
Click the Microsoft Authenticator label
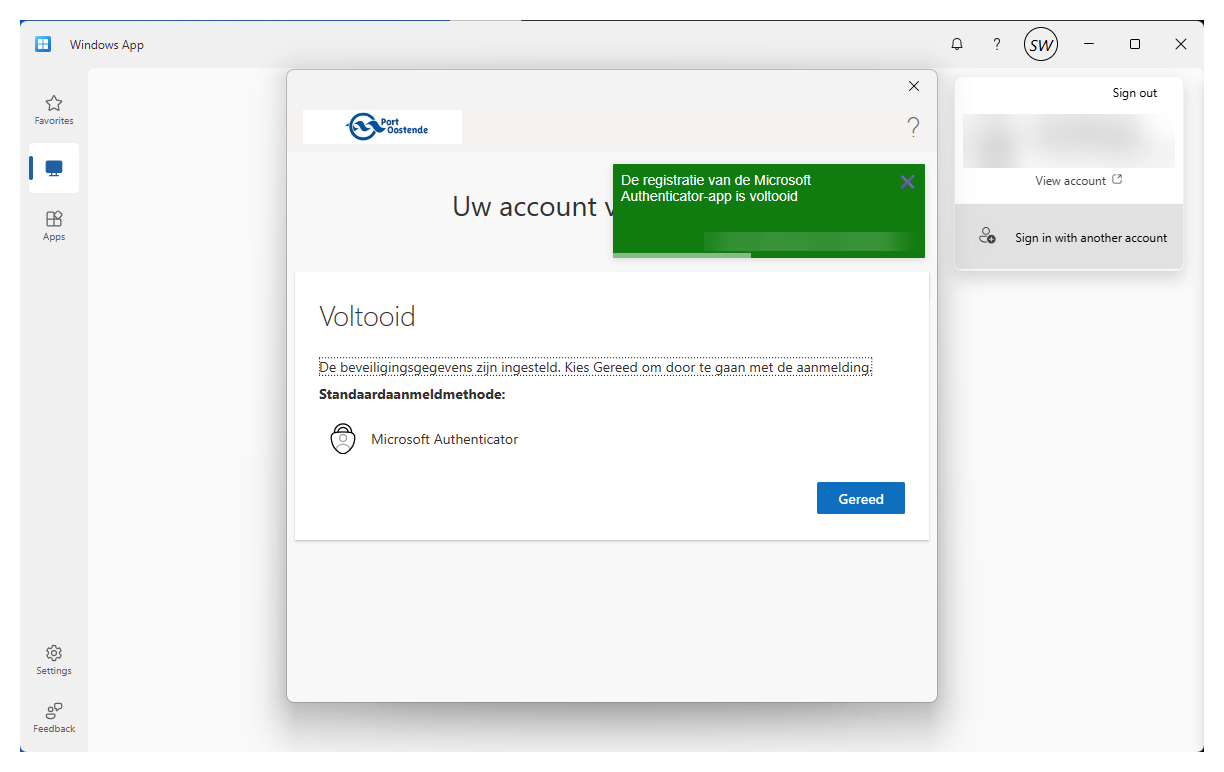coord(444,439)
